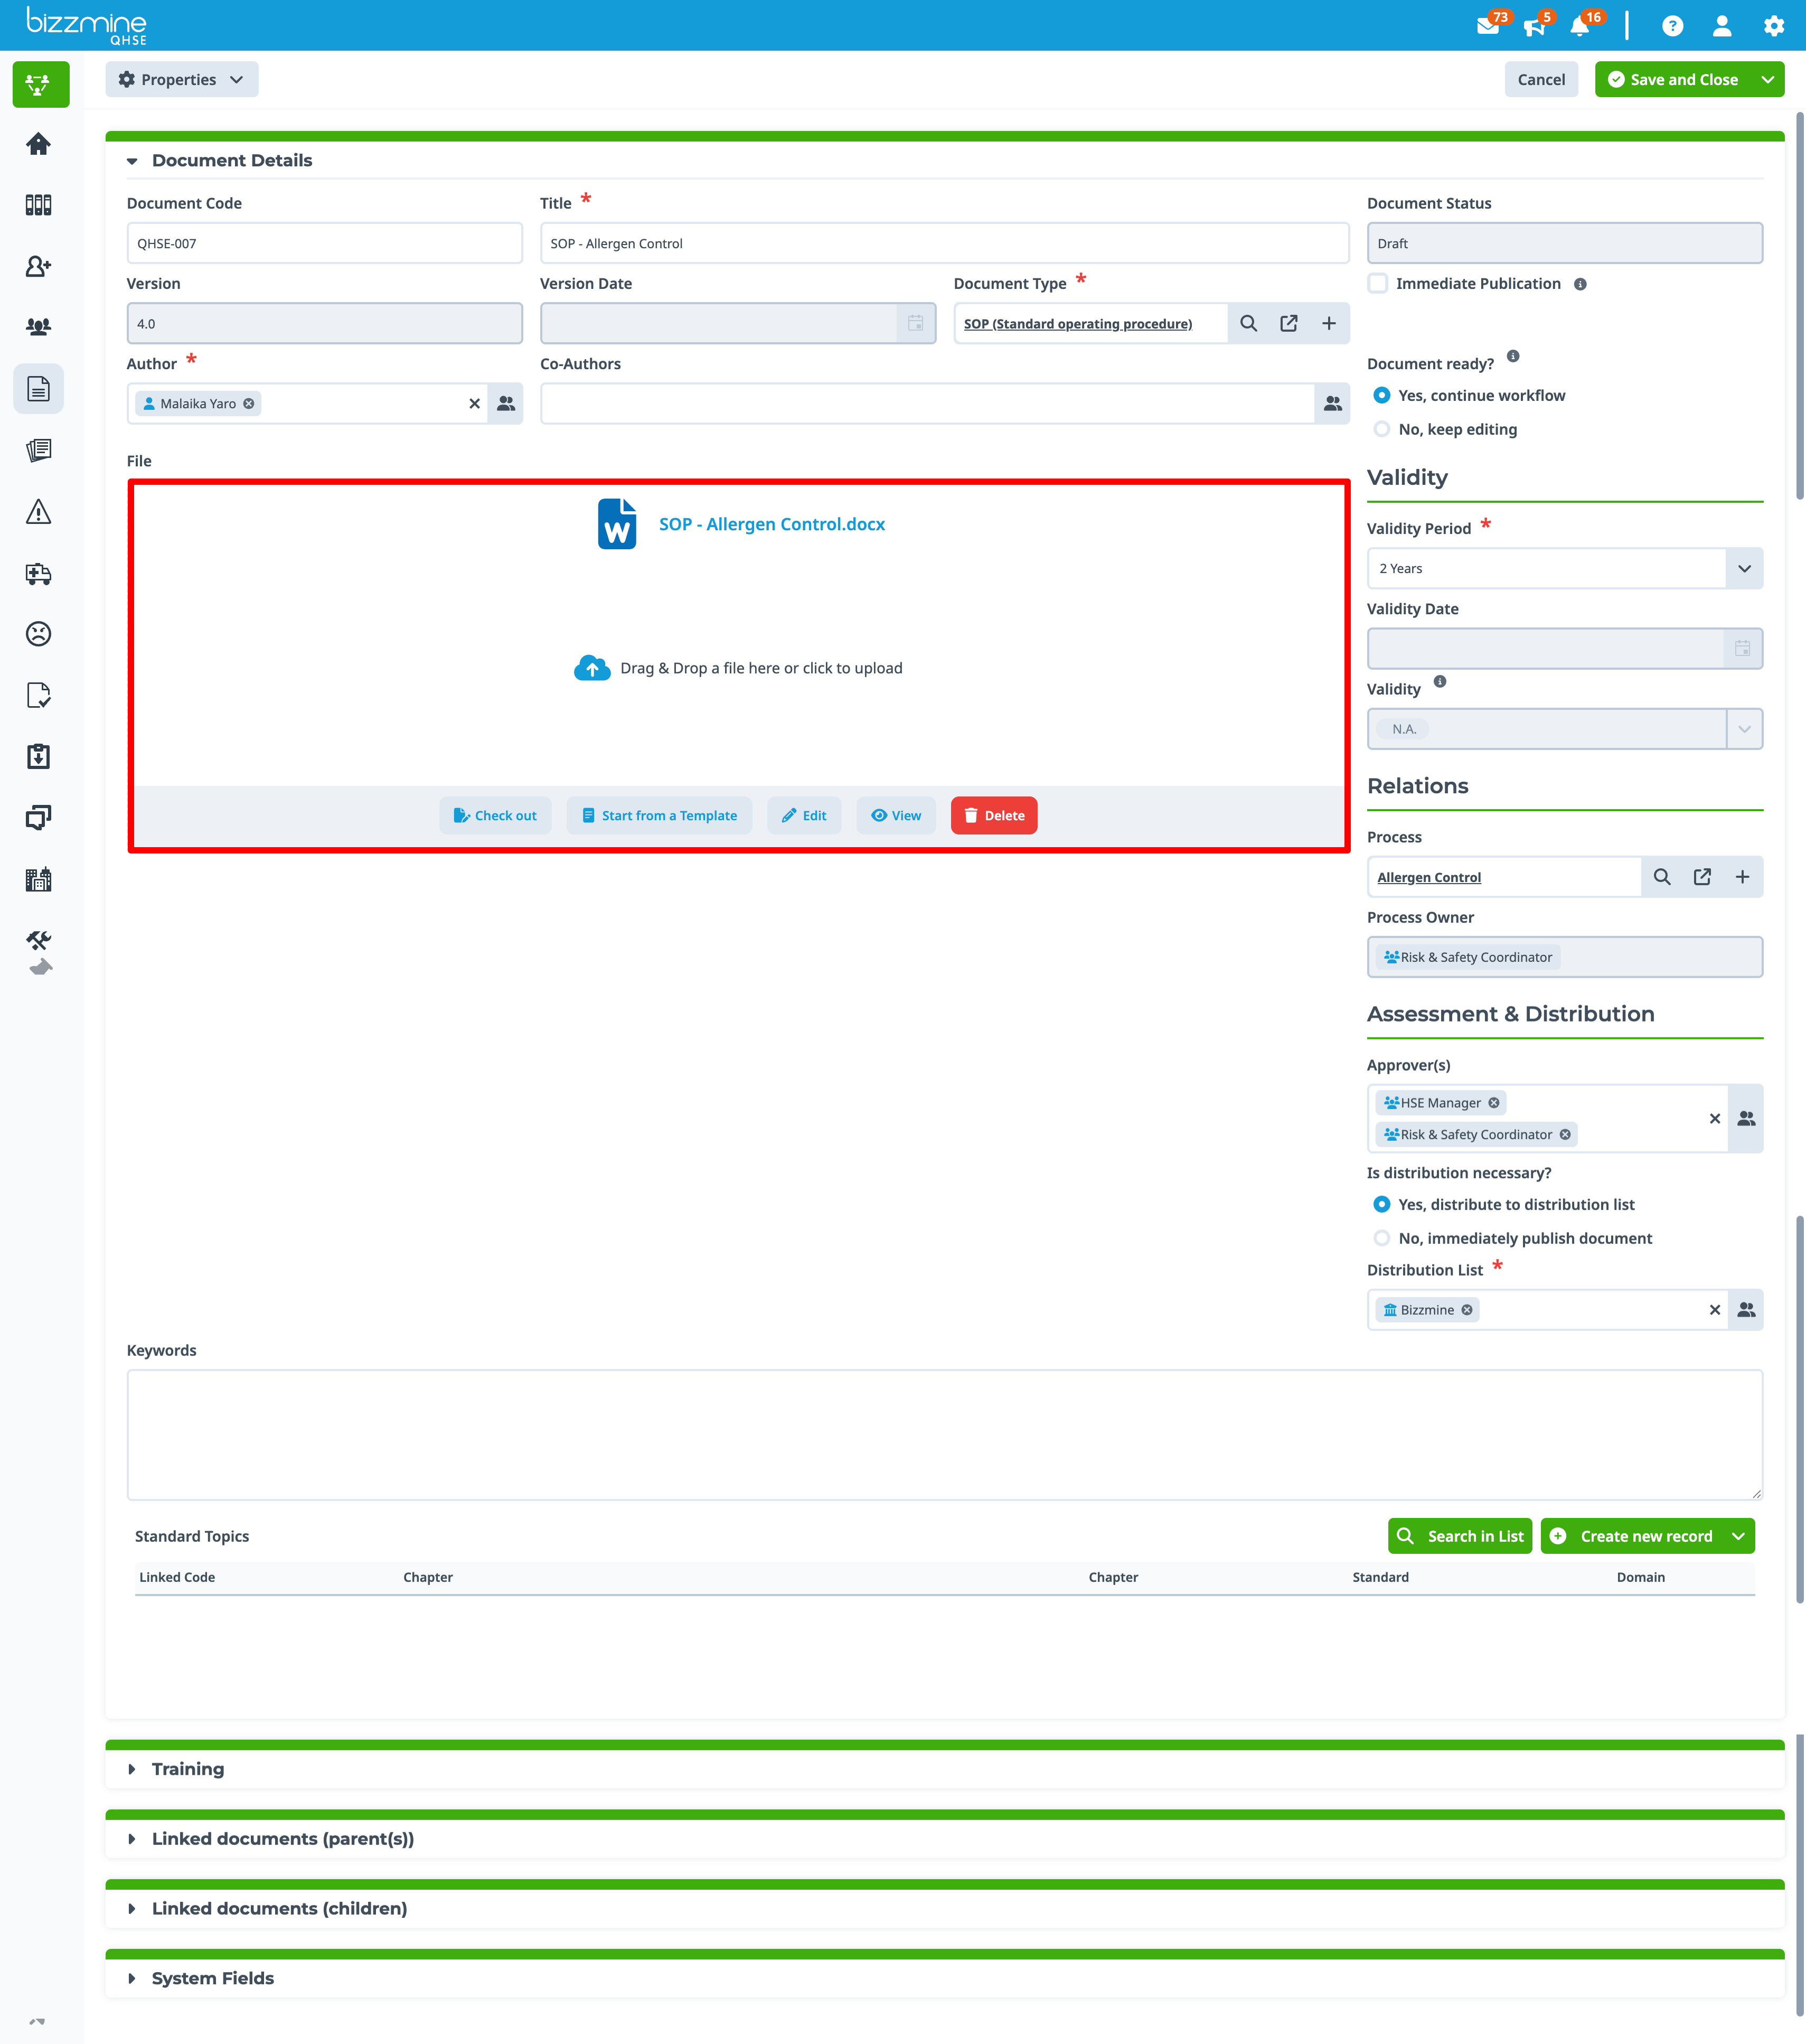Open the Home icon in sidebar
This screenshot has height=2044, width=1806.
pos(38,144)
